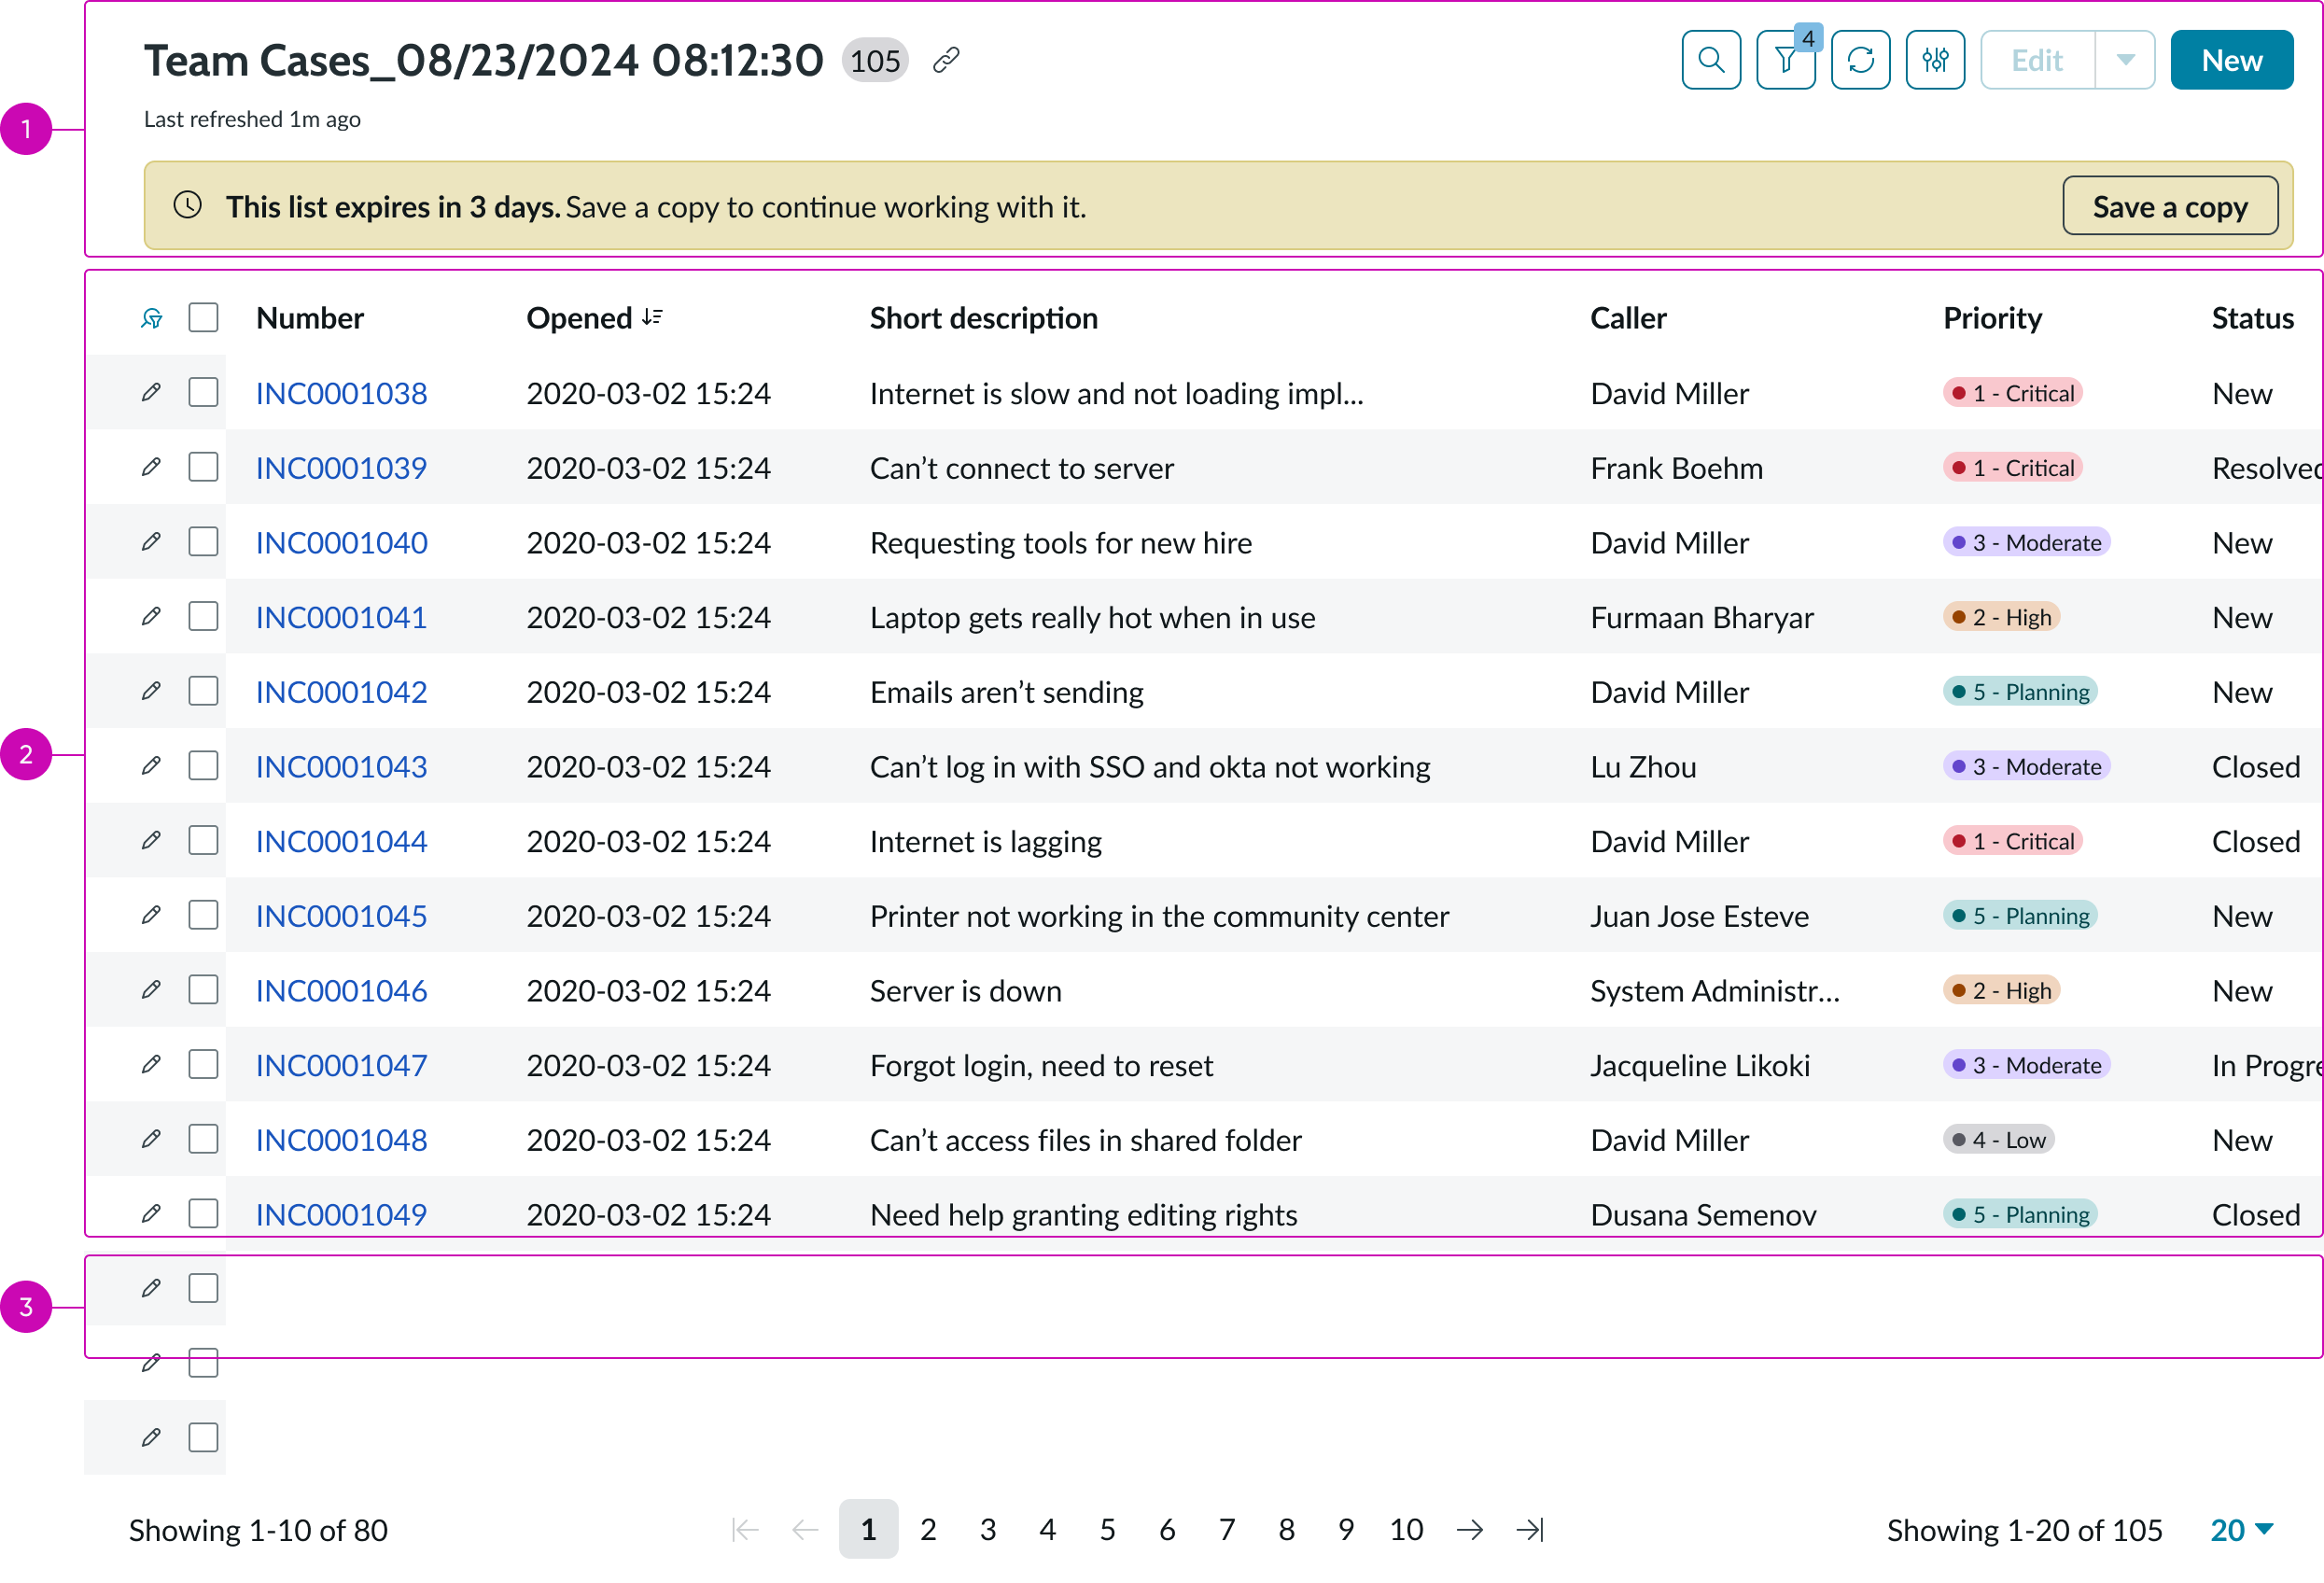Refresh the Team Cases list
The height and width of the screenshot is (1583, 2324).
1861,60
